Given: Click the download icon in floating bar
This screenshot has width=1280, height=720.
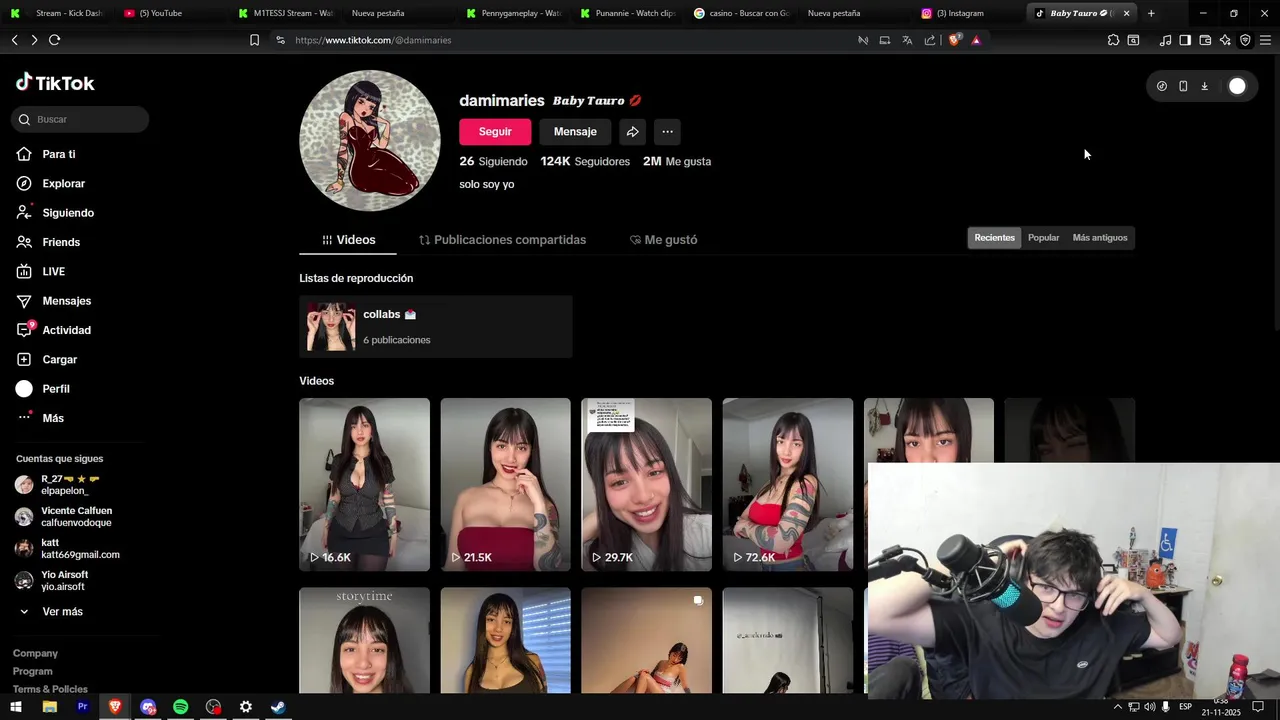Looking at the screenshot, I should click(x=1204, y=86).
